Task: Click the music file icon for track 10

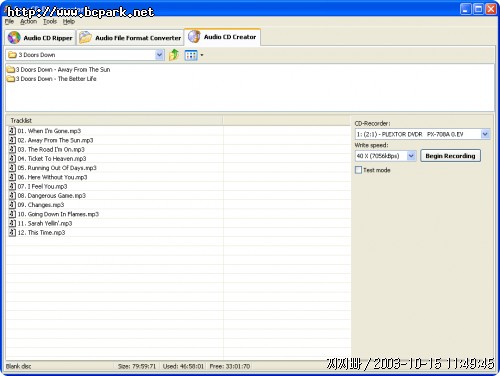Action: [x=12, y=214]
